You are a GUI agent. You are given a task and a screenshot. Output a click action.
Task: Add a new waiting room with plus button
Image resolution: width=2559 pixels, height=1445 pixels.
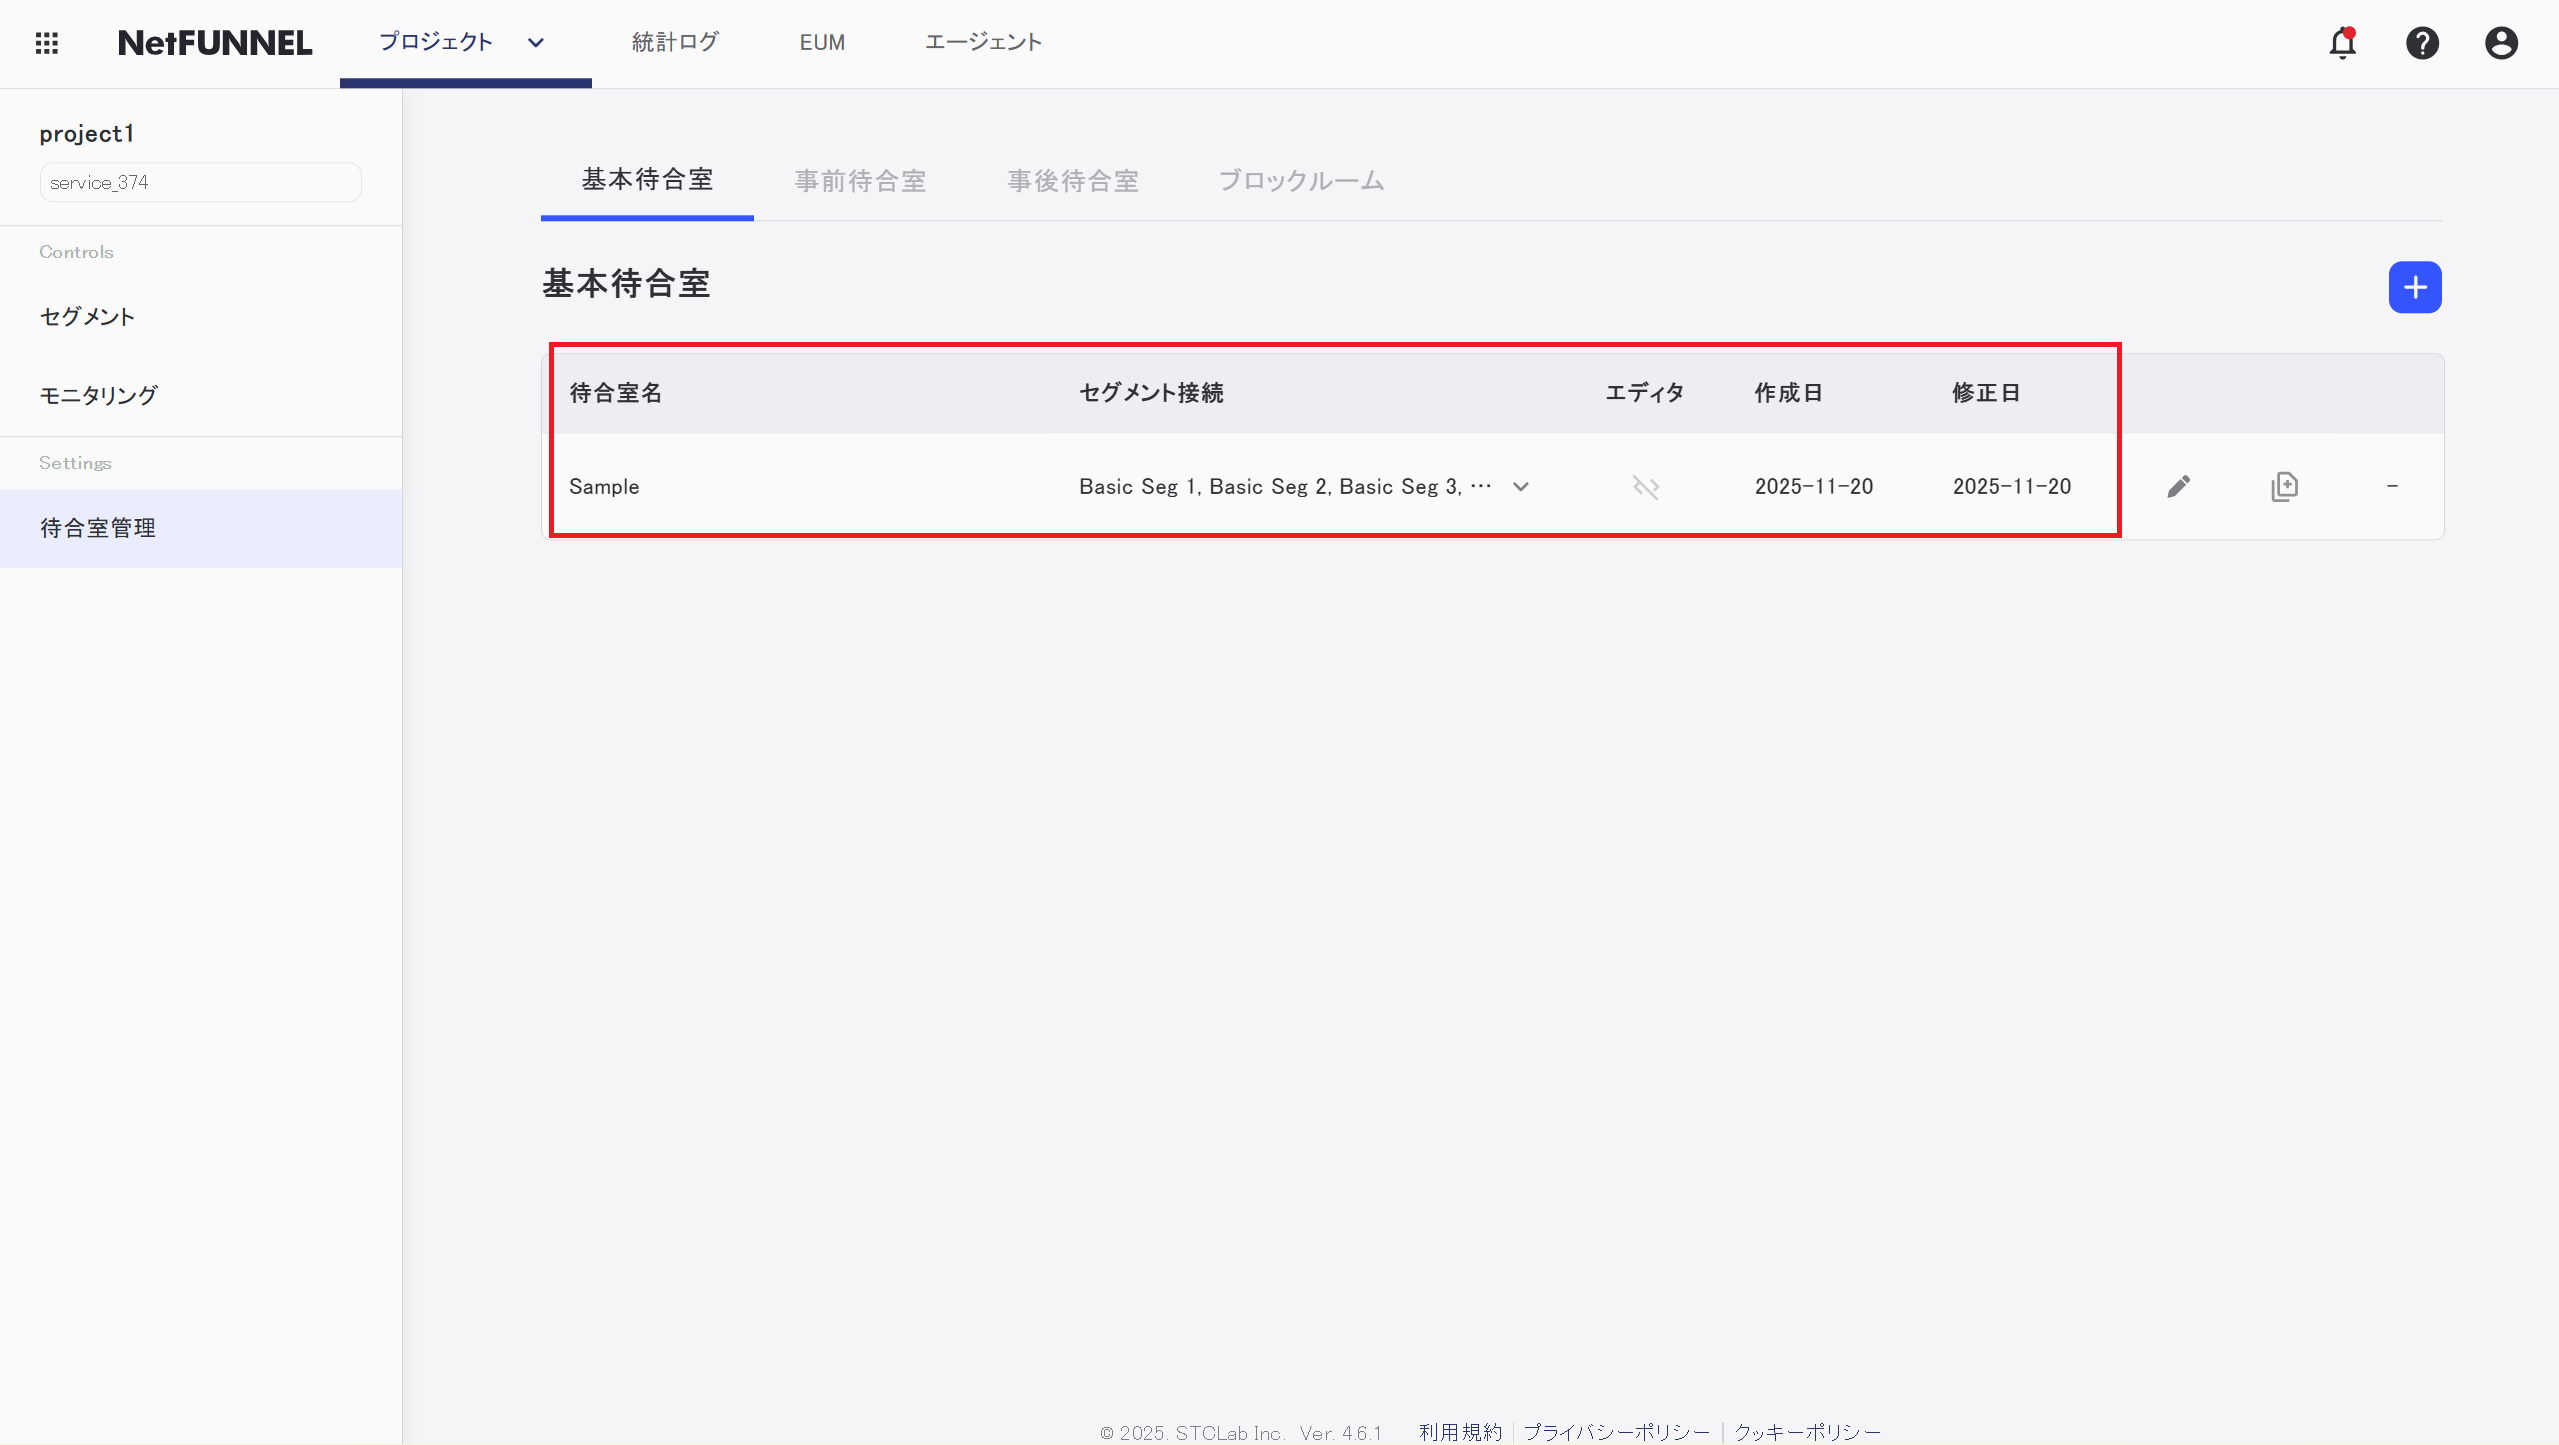pos(2414,287)
